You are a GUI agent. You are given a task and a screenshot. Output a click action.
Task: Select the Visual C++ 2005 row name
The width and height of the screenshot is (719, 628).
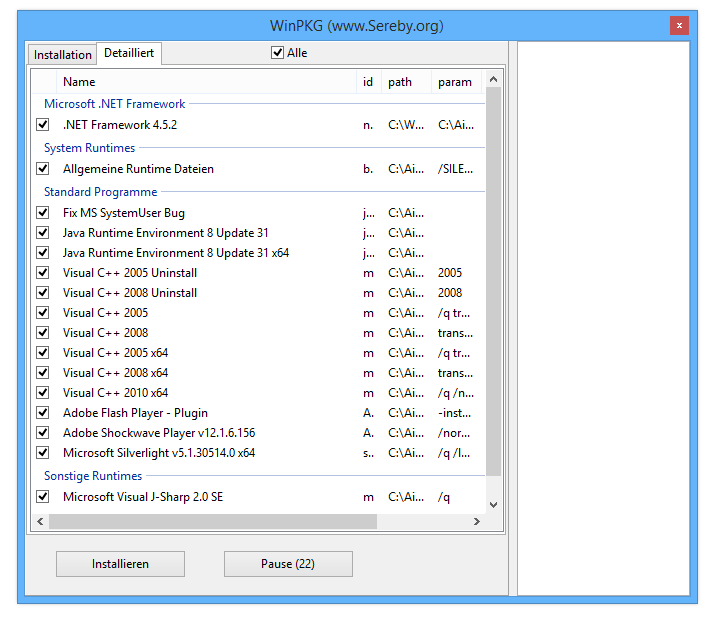pos(105,313)
